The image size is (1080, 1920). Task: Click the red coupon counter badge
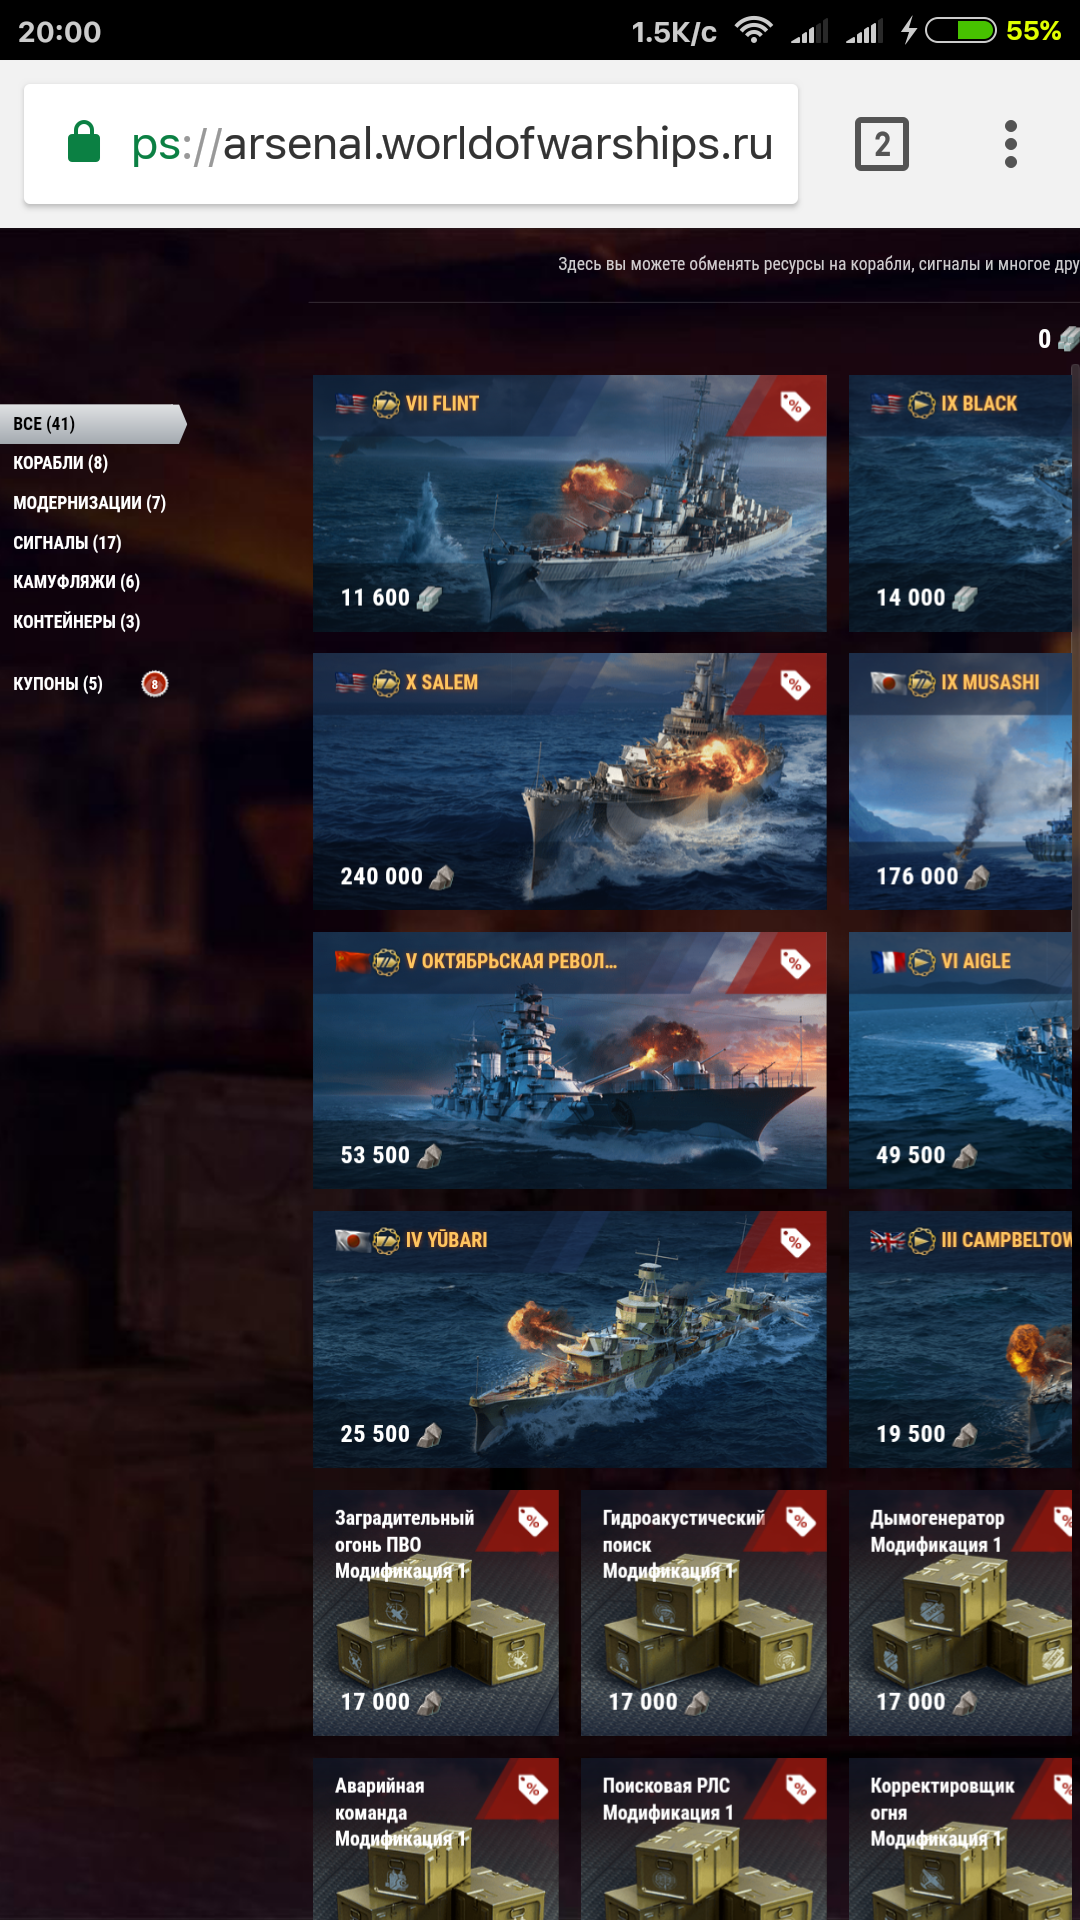tap(155, 684)
